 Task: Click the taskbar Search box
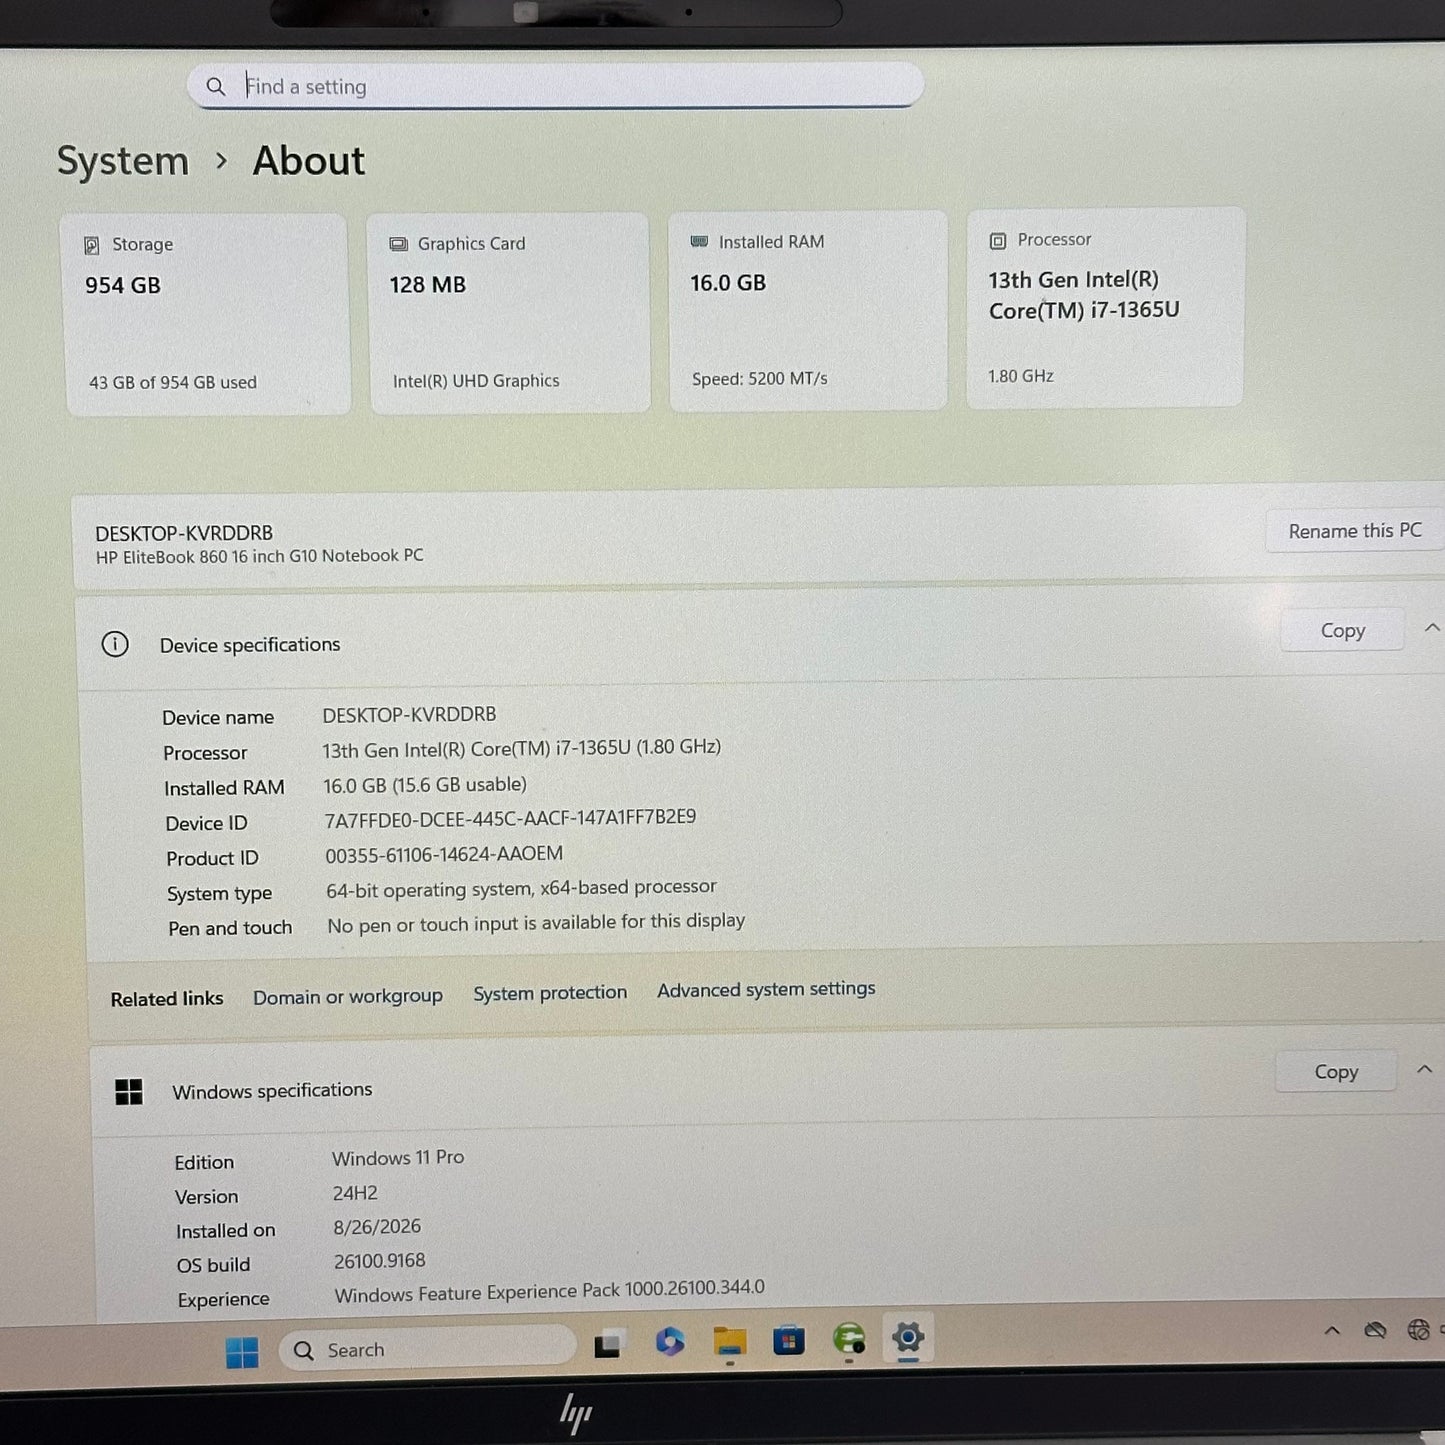[x=428, y=1349]
